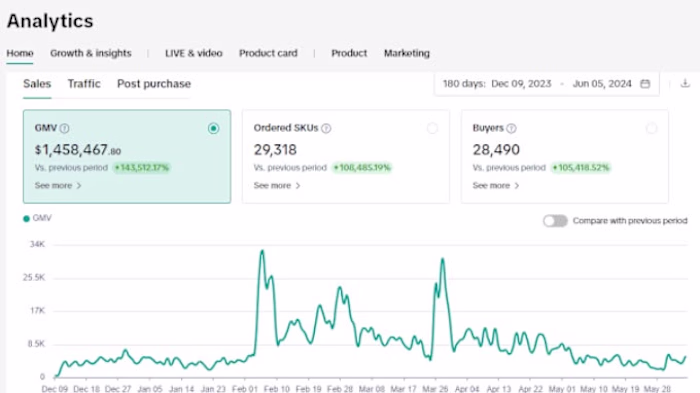Open the LIVE & video tab
This screenshot has width=700, height=393.
(194, 53)
